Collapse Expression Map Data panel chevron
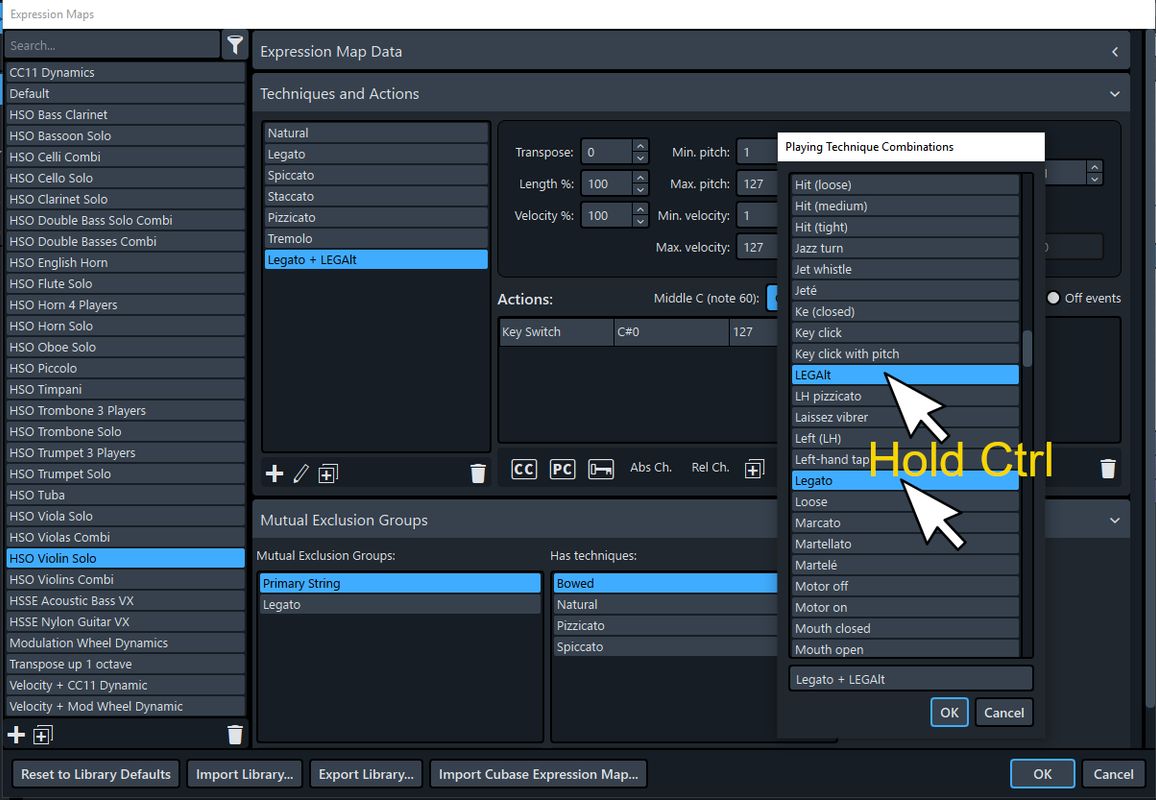Screen dimensions: 1156x800 click(1115, 52)
